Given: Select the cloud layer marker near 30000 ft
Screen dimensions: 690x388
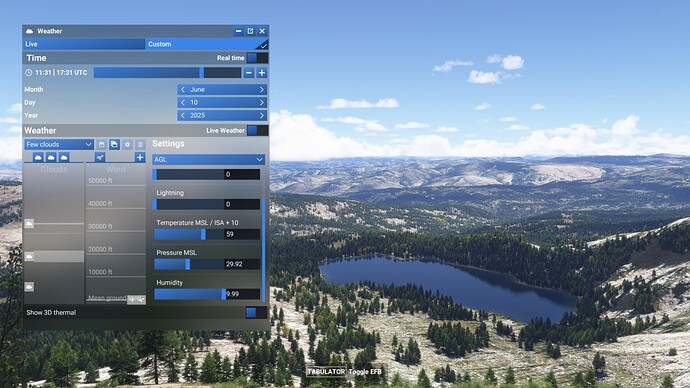Looking at the screenshot, I should point(29,224).
